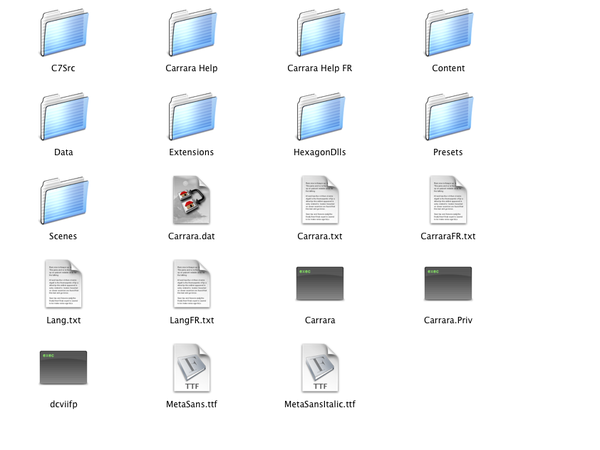This screenshot has width=600, height=450.
Task: Click the HexagonDlls folder name
Action: pos(320,152)
